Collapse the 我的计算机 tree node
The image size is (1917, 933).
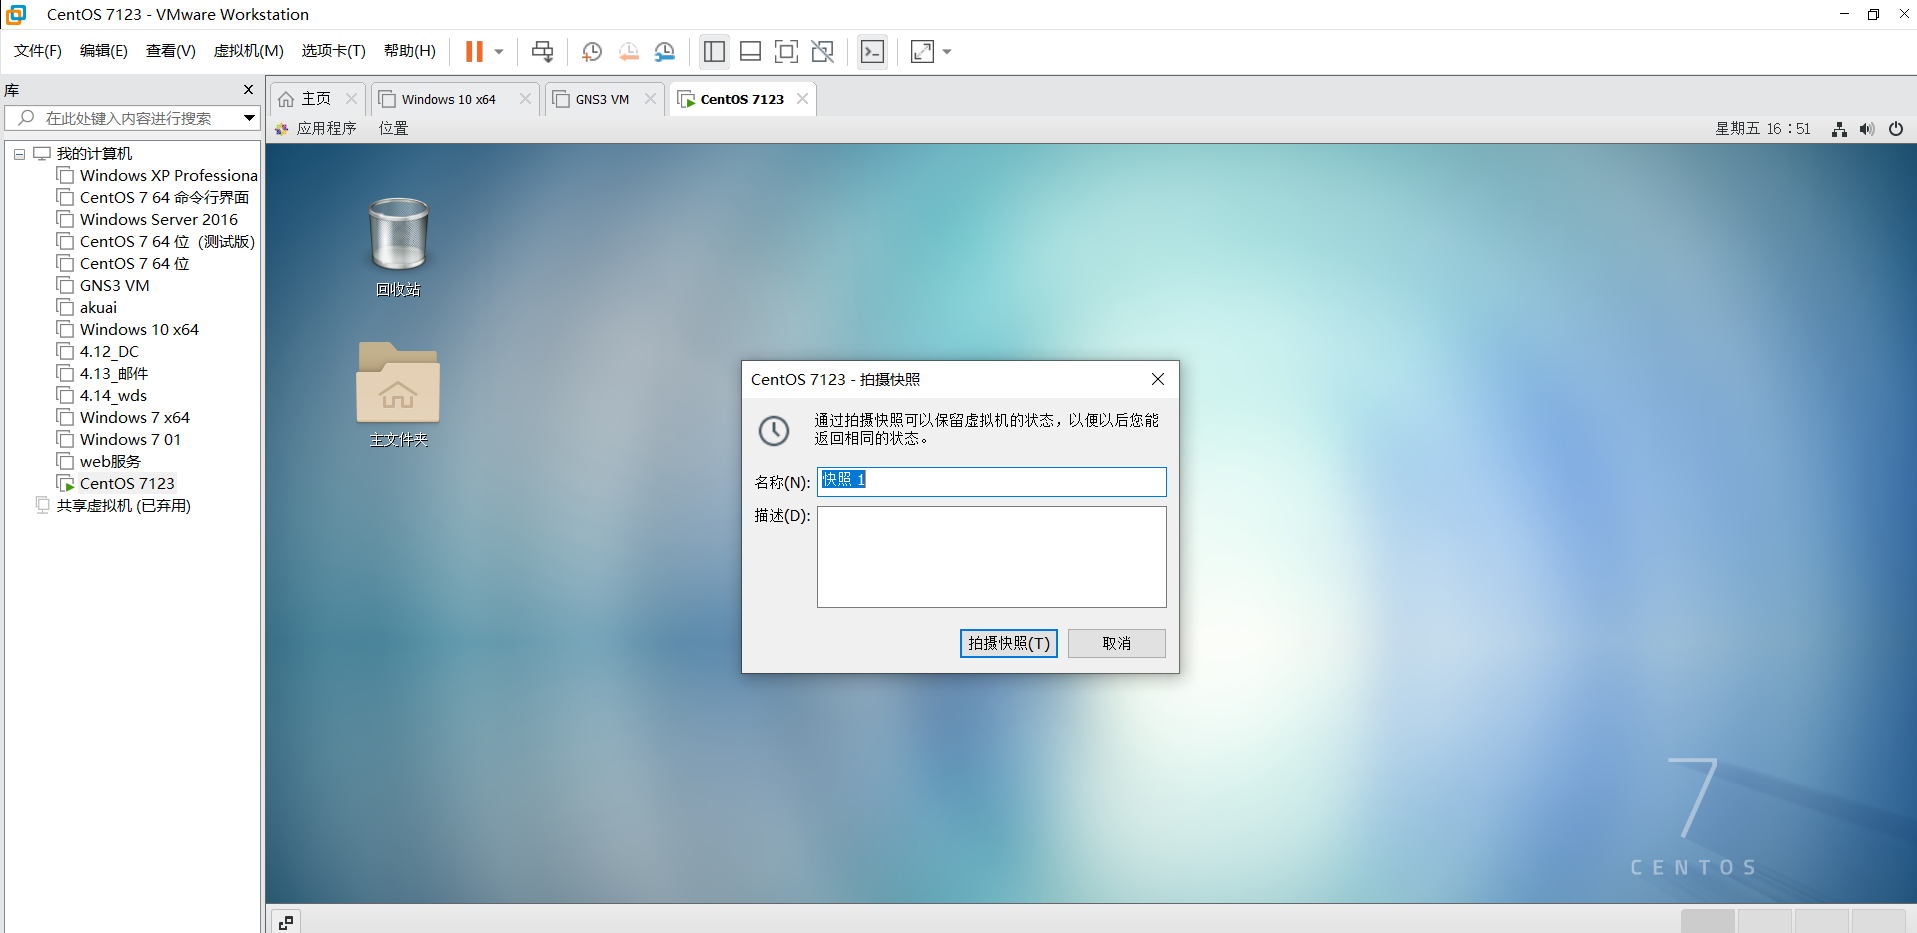[x=19, y=154]
